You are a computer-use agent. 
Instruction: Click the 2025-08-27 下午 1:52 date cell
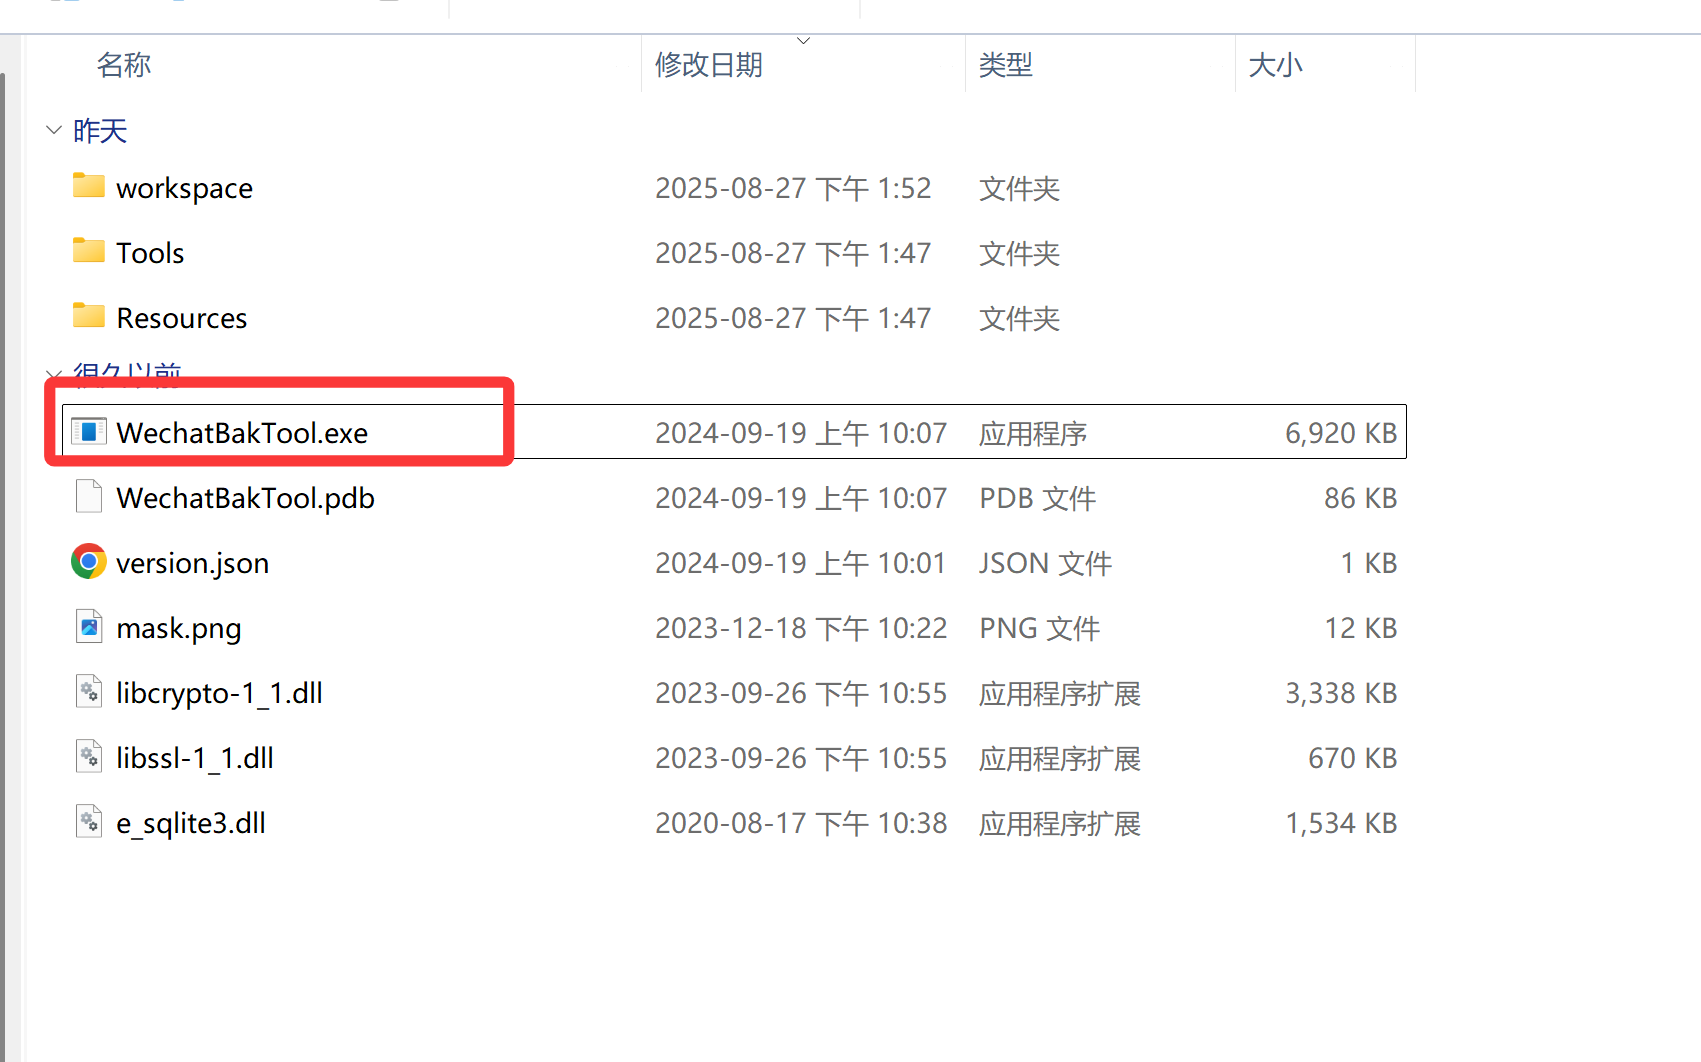point(793,188)
